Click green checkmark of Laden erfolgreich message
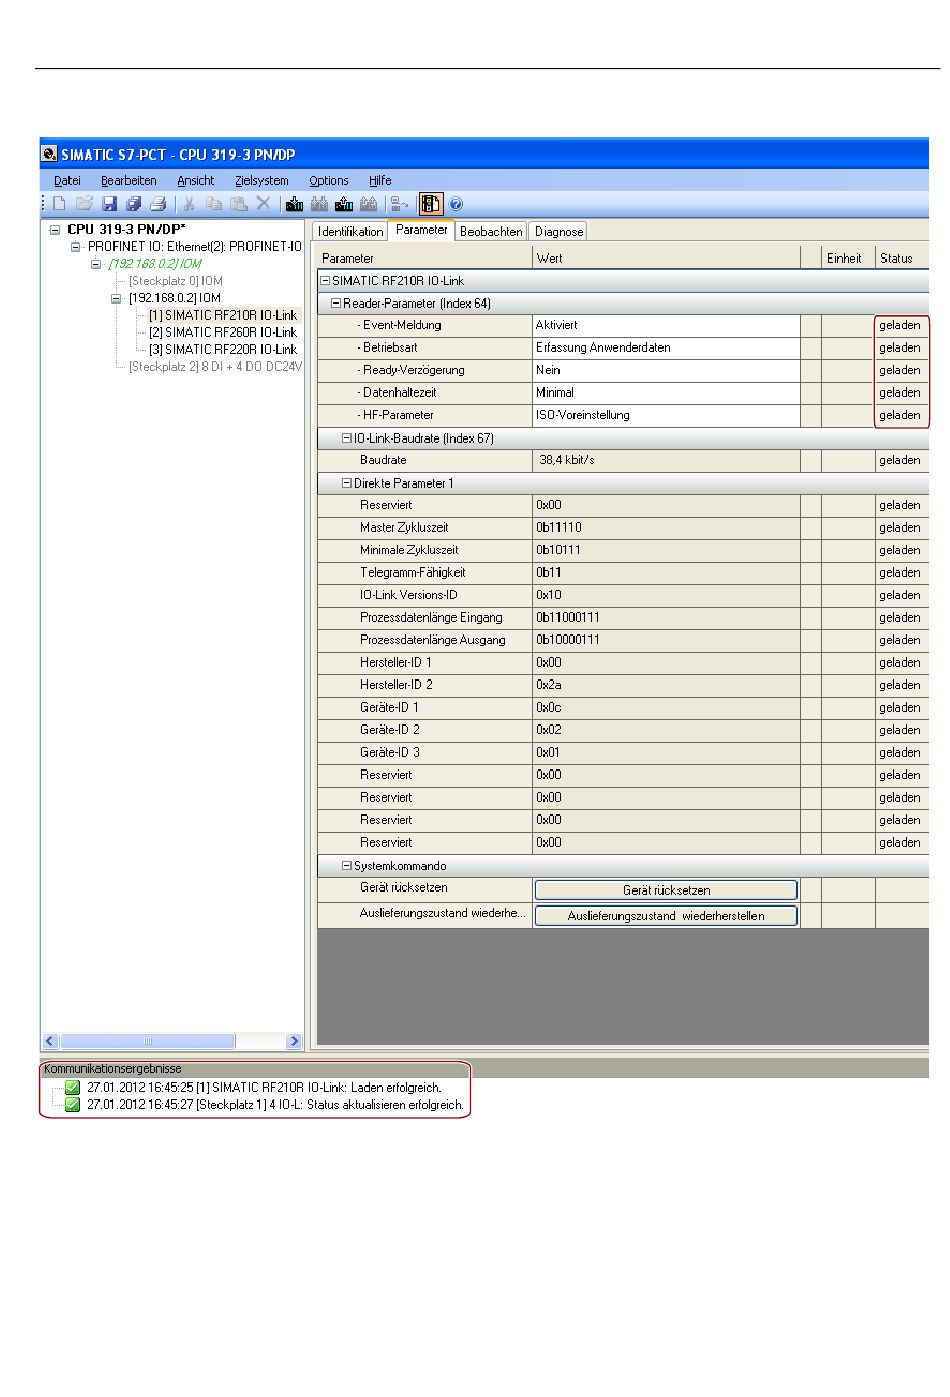This screenshot has width=950, height=1397. coord(72,1087)
